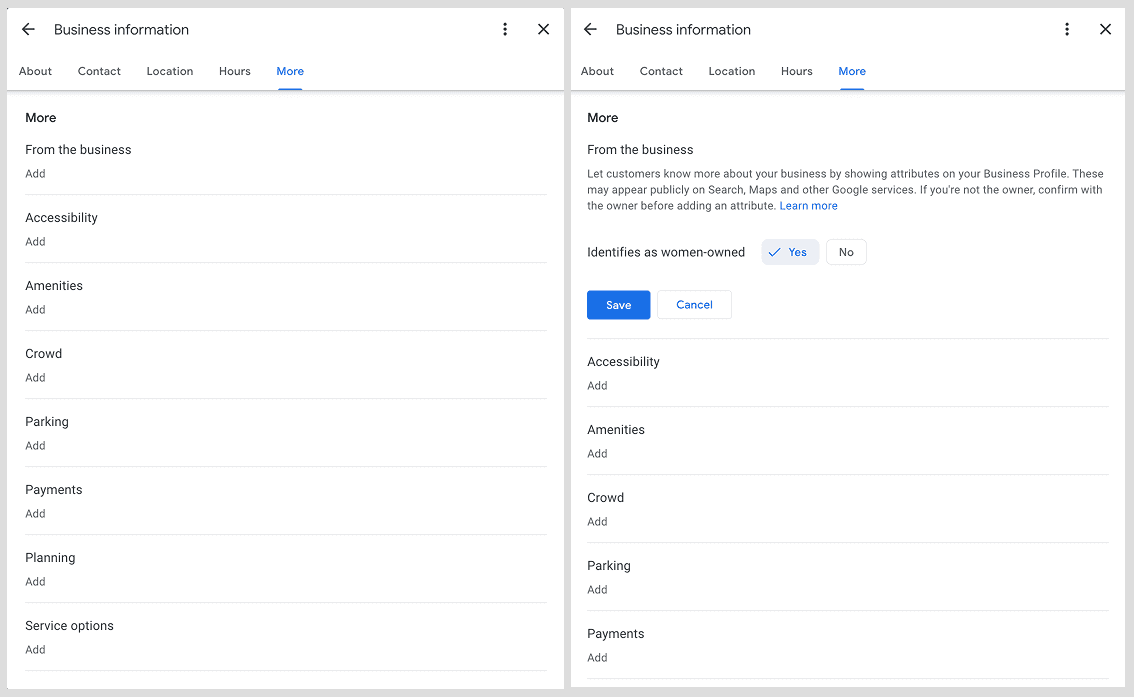Open Location tab in right panel
The width and height of the screenshot is (1134, 697).
point(731,71)
